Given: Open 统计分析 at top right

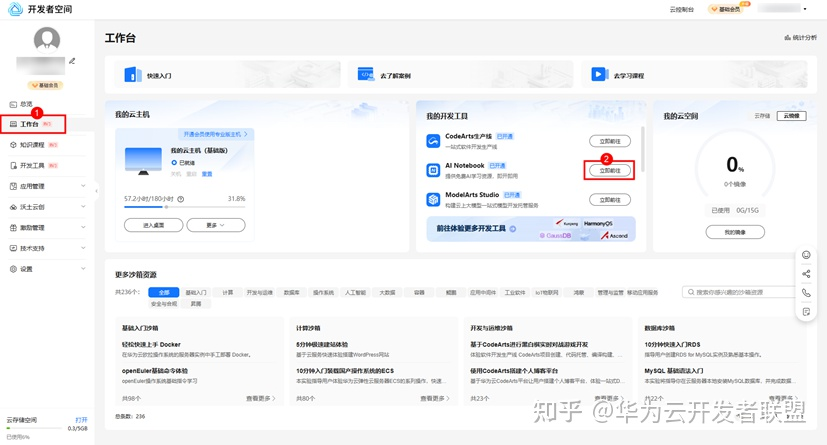Looking at the screenshot, I should click(800, 37).
